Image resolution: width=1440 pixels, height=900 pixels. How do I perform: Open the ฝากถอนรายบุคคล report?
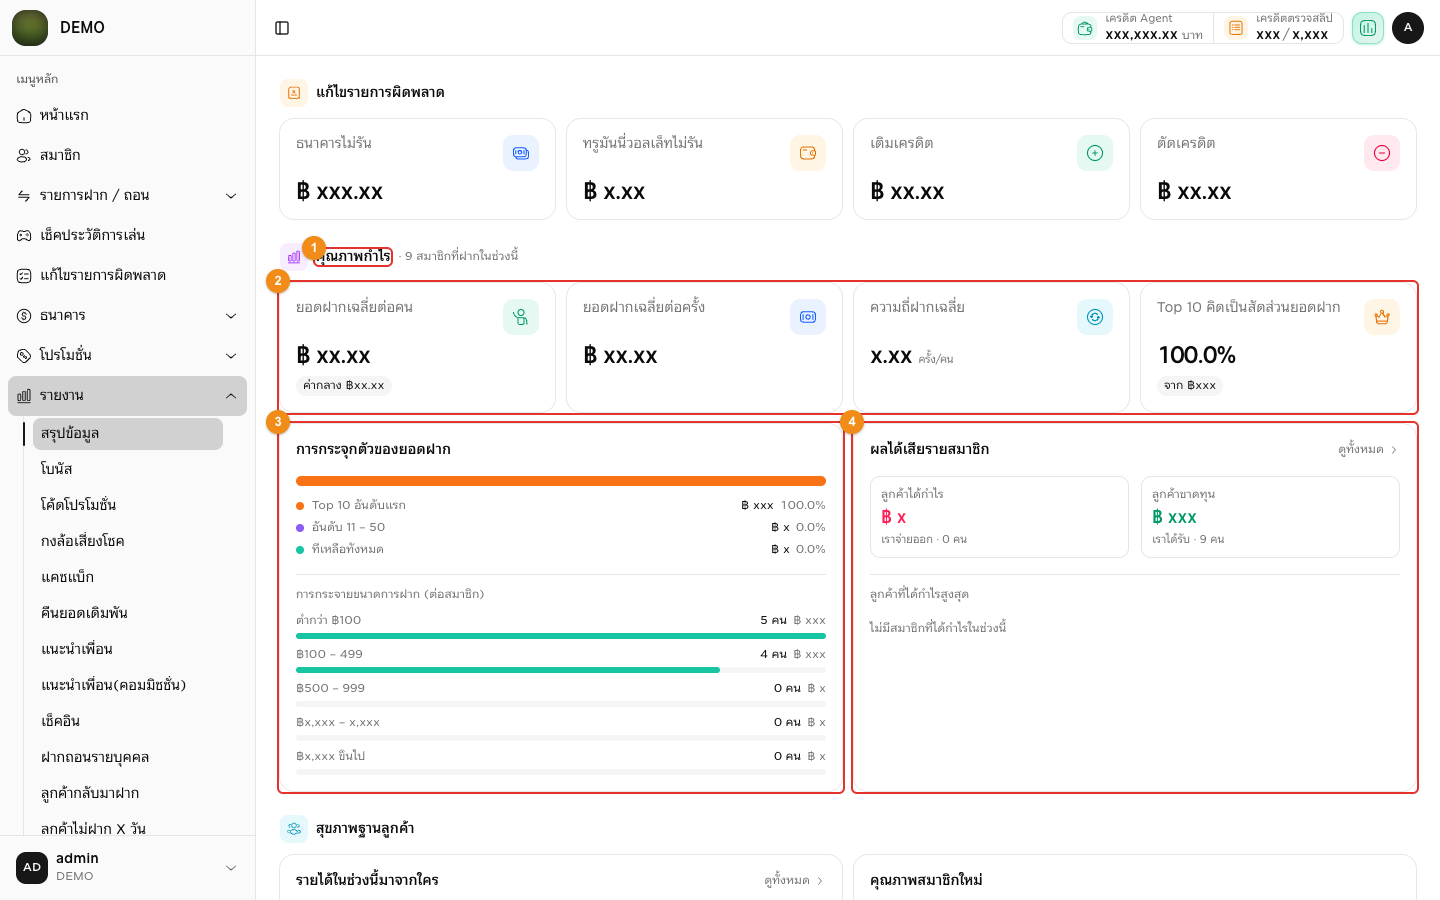128,758
